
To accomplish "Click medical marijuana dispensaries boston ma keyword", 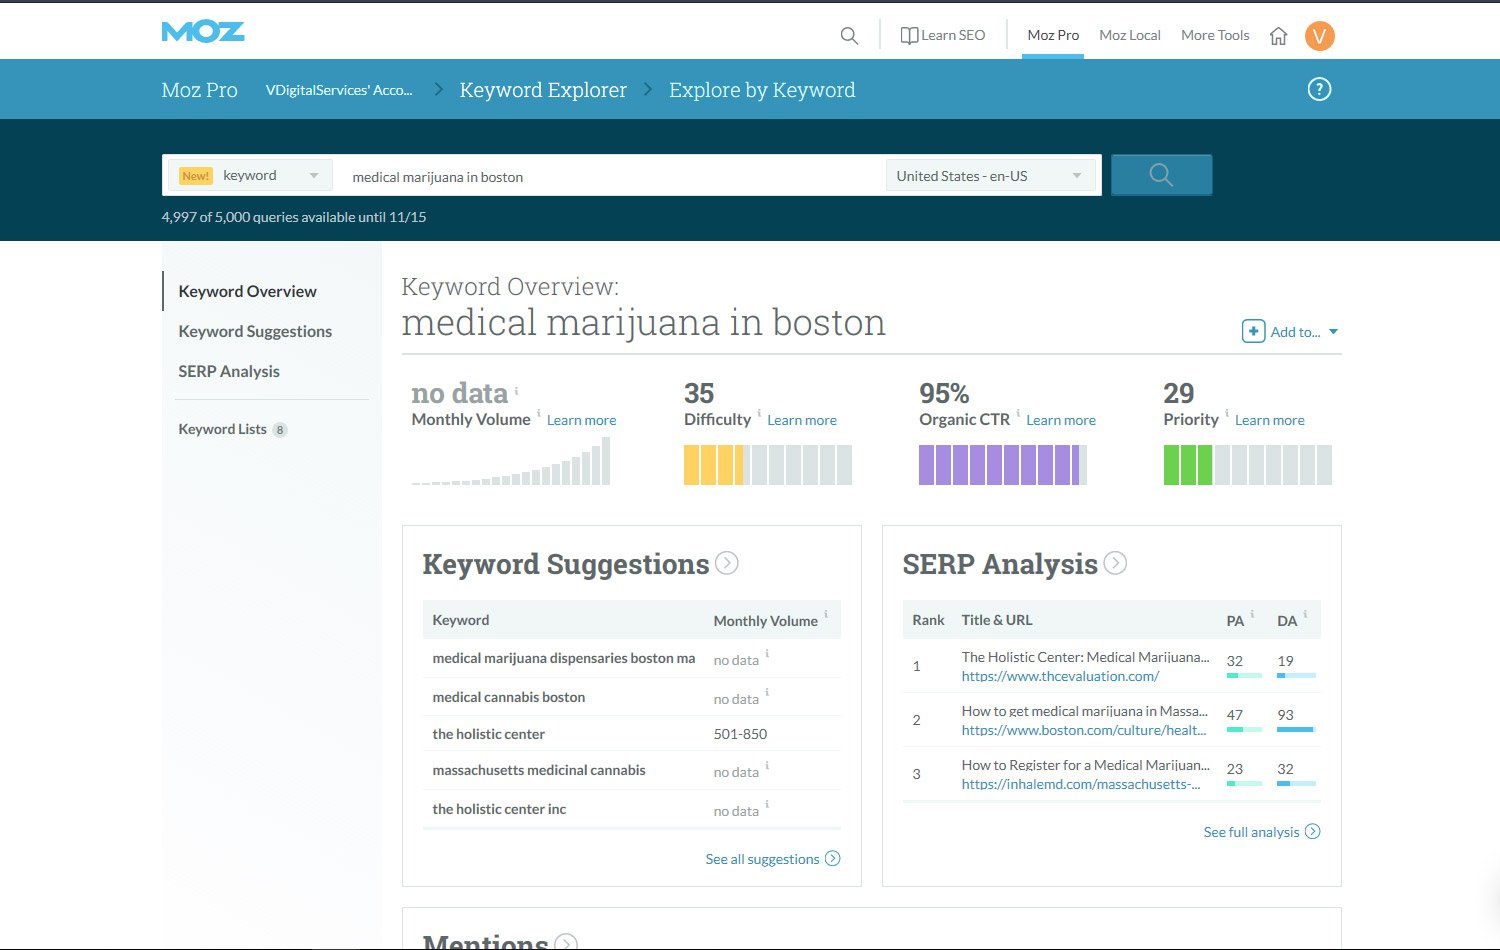I will (x=564, y=658).
